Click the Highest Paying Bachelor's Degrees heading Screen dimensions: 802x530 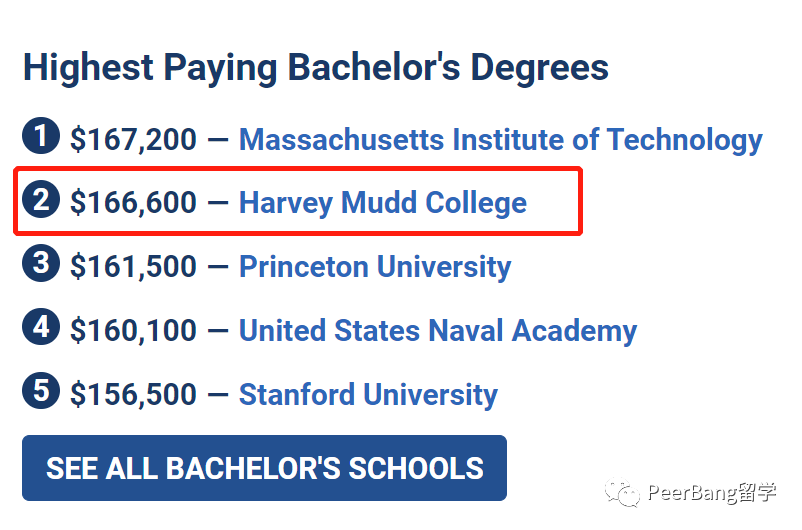[x=316, y=68]
